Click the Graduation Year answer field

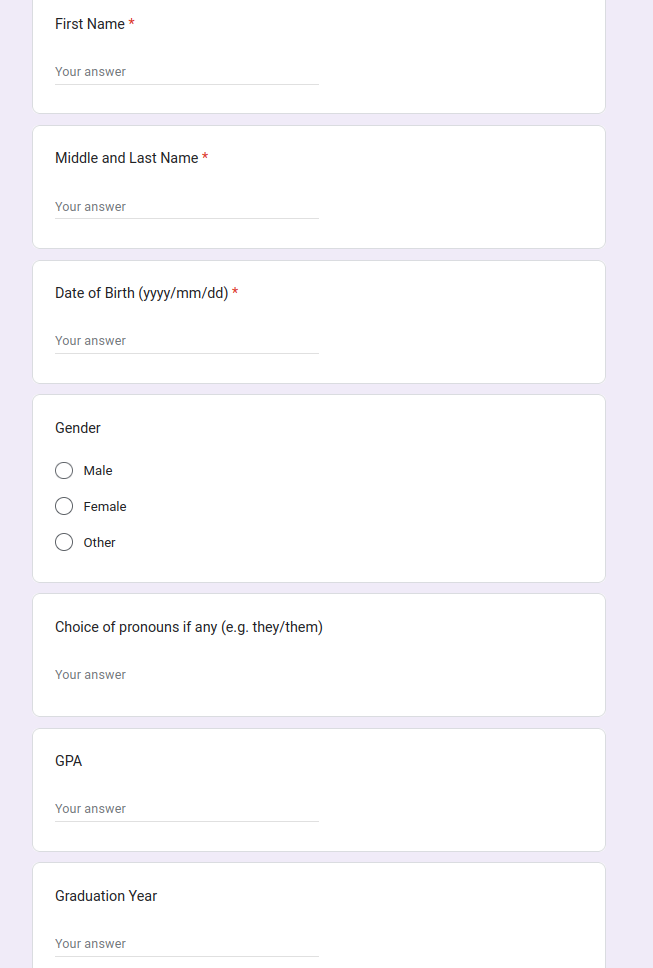[x=187, y=944]
